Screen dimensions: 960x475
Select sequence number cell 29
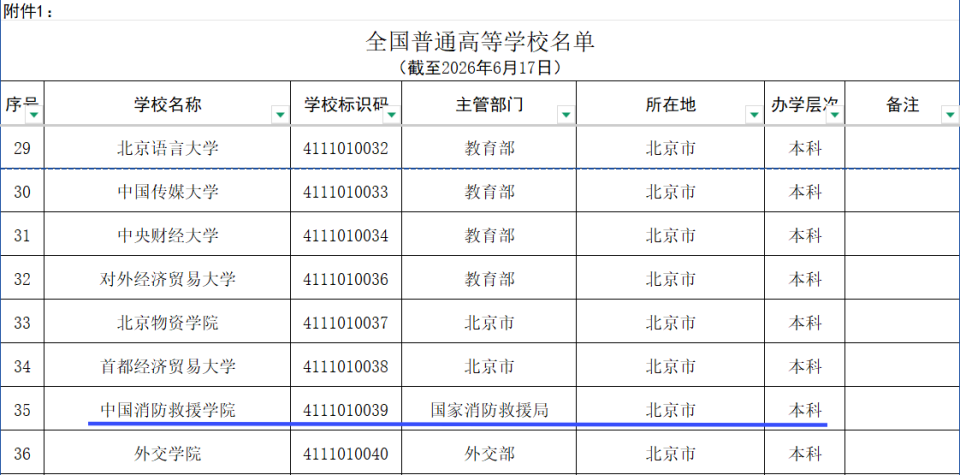point(22,148)
